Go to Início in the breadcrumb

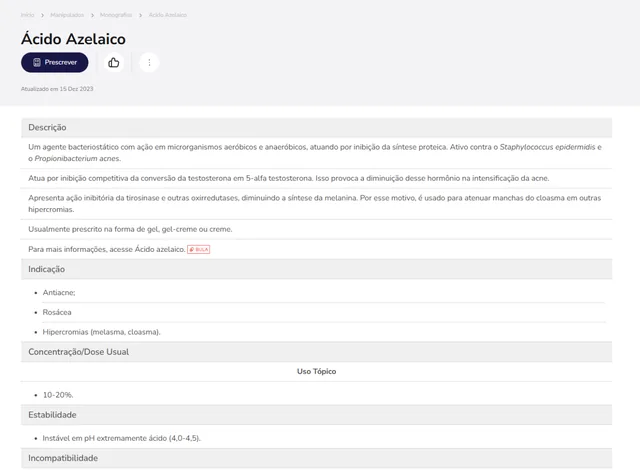point(28,15)
